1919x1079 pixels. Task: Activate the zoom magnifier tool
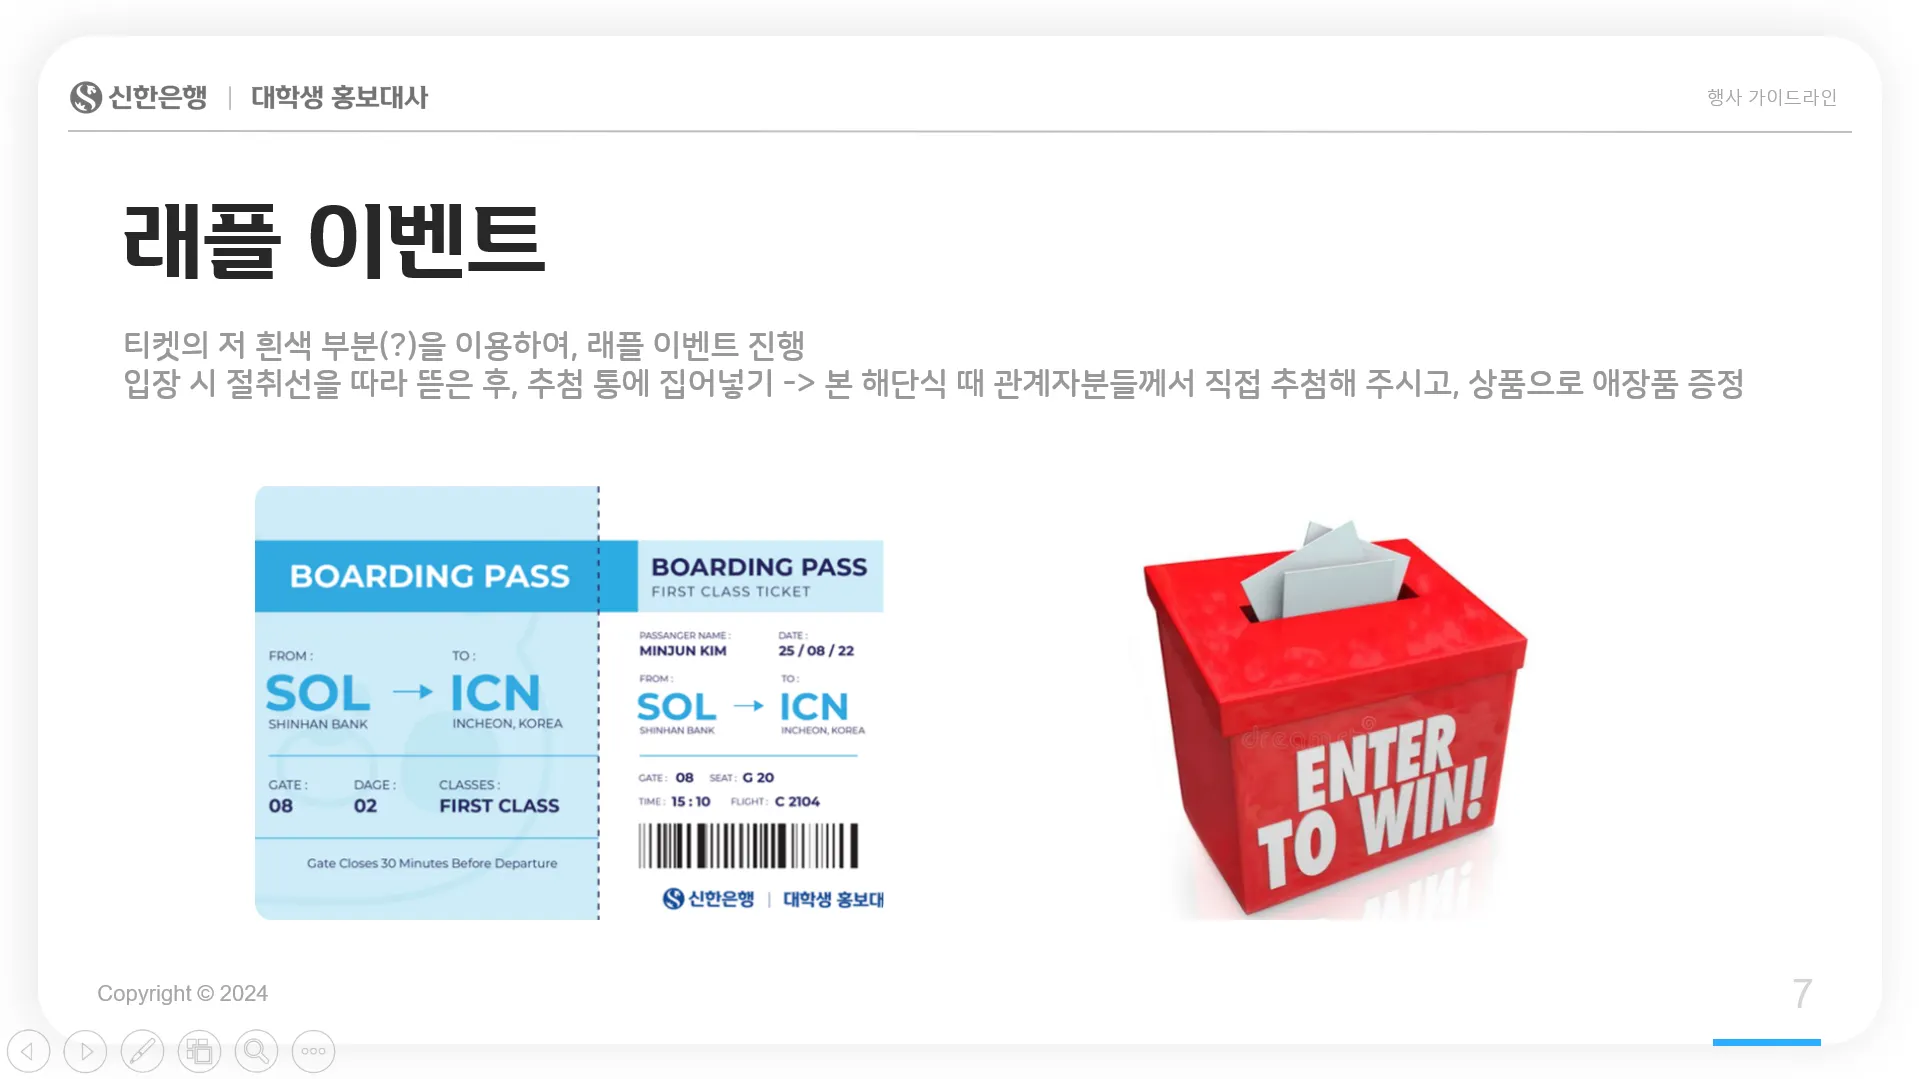[257, 1051]
